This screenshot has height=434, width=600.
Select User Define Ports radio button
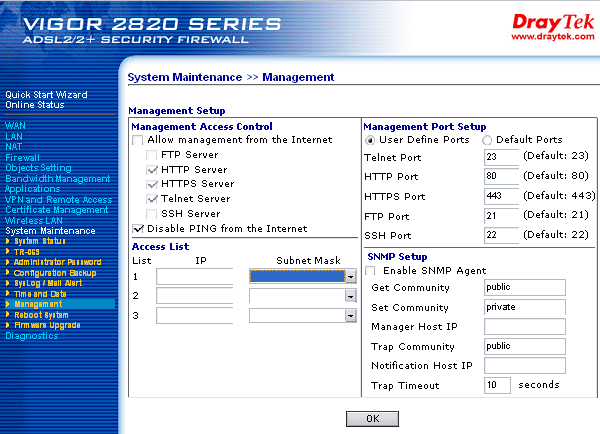[x=370, y=140]
